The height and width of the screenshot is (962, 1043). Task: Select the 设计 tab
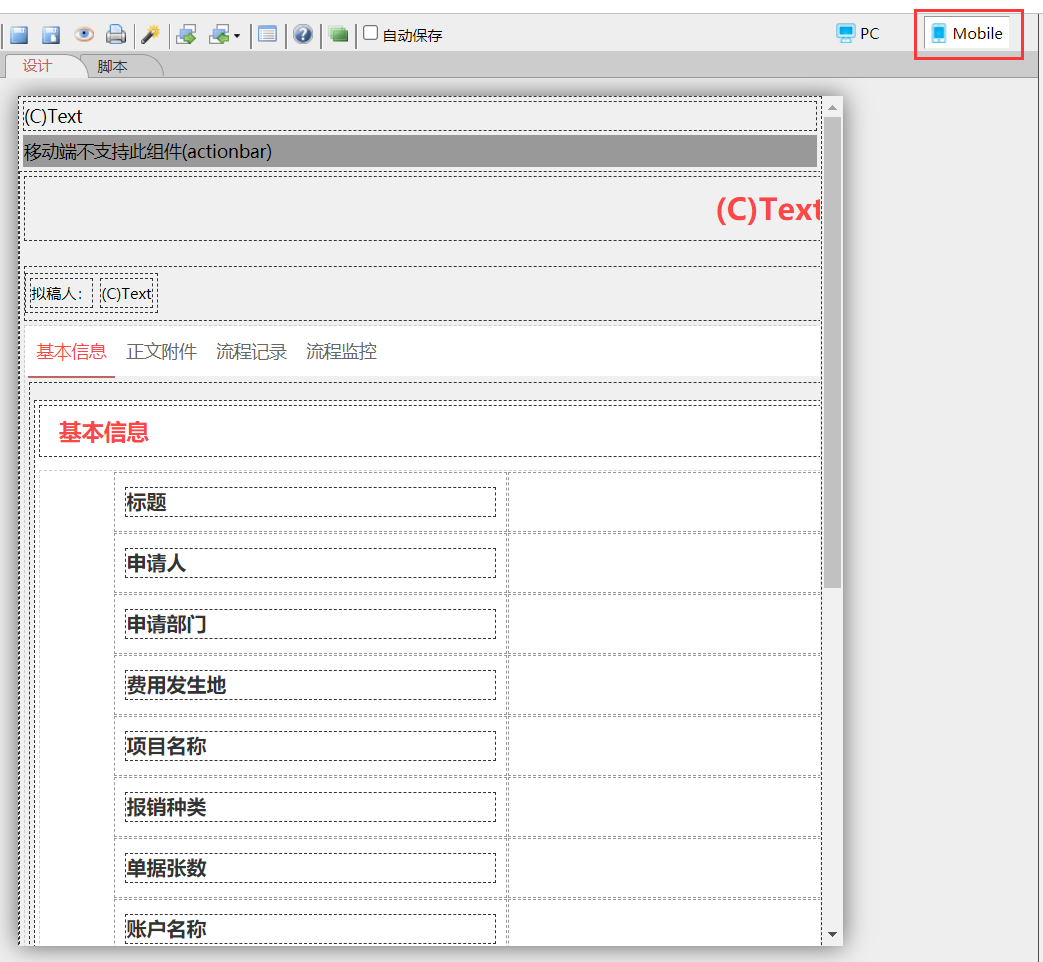[38, 67]
